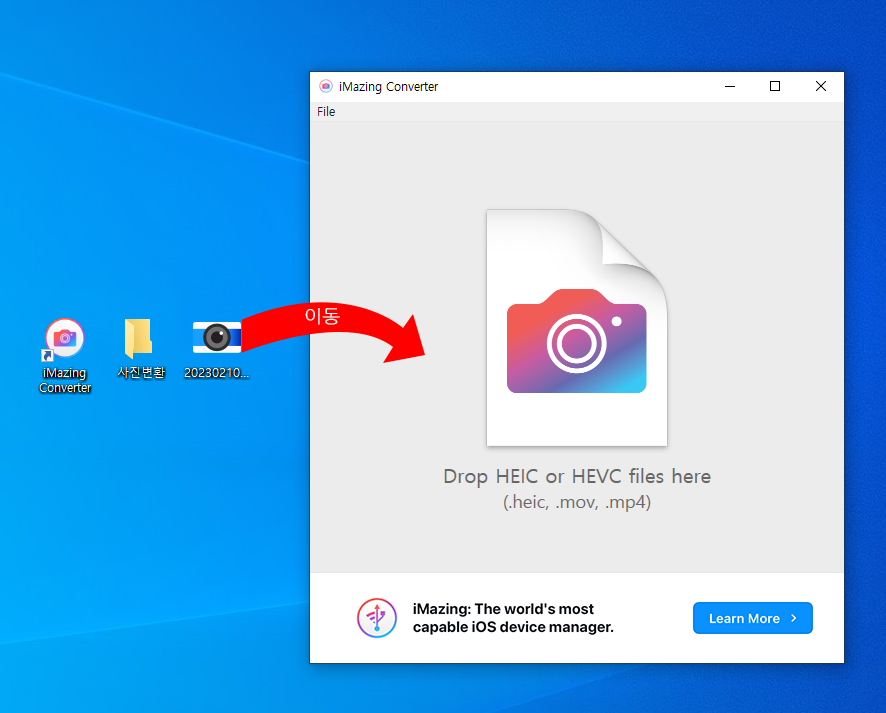Open the File menu in iMazing Converter
This screenshot has width=886, height=713.
pyautogui.click(x=326, y=112)
